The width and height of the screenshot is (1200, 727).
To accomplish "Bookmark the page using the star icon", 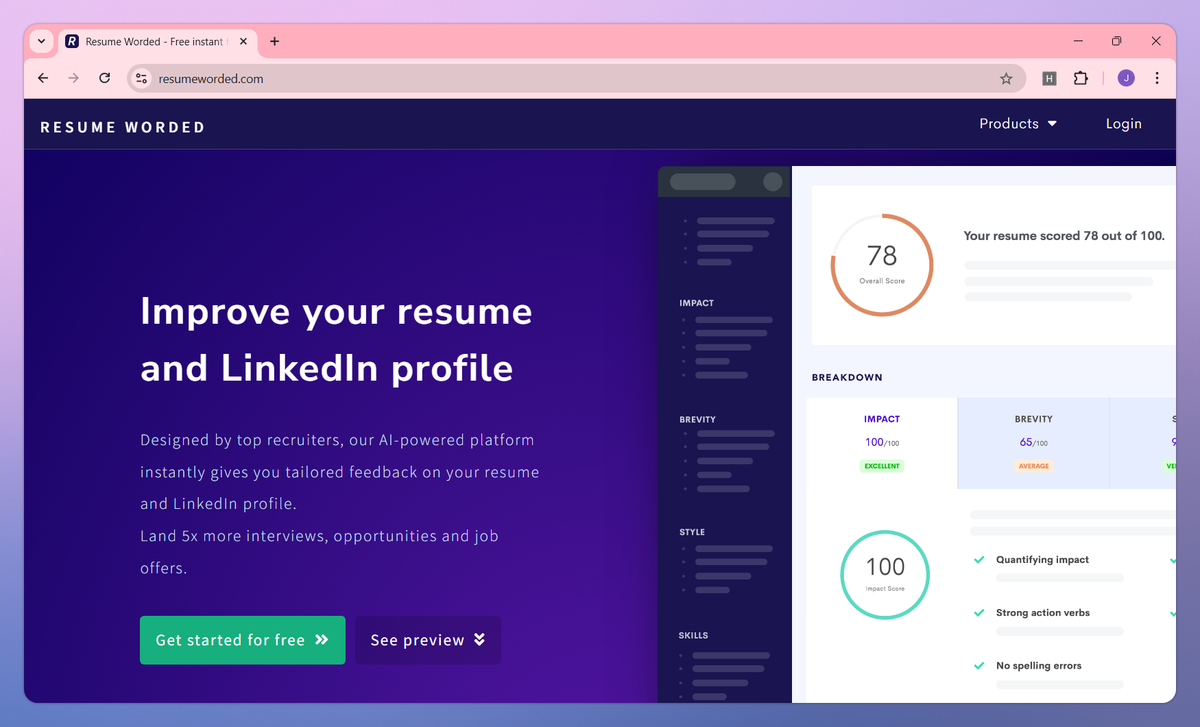I will coord(1007,78).
